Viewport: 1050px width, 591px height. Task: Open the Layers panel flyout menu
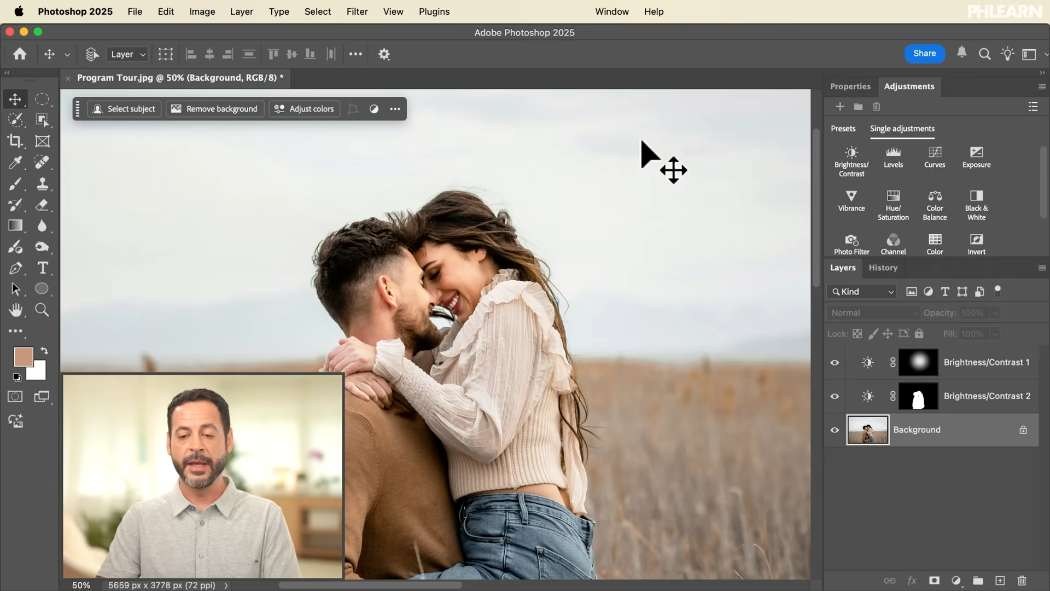click(1041, 268)
